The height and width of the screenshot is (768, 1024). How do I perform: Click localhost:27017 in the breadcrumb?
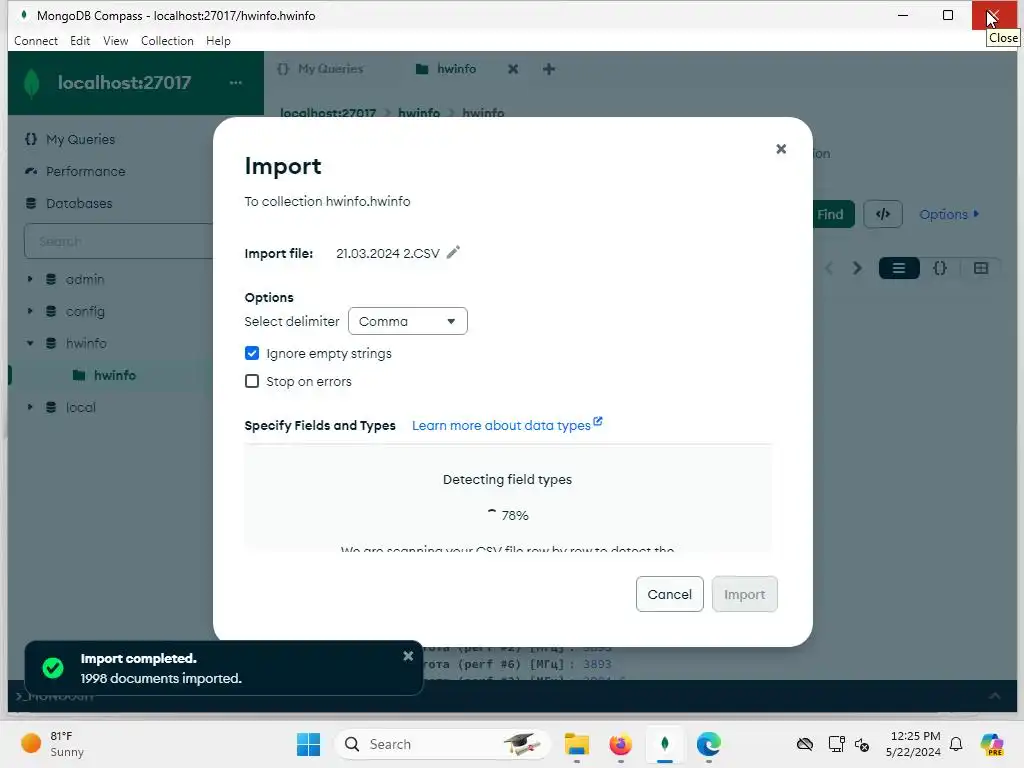coord(328,112)
